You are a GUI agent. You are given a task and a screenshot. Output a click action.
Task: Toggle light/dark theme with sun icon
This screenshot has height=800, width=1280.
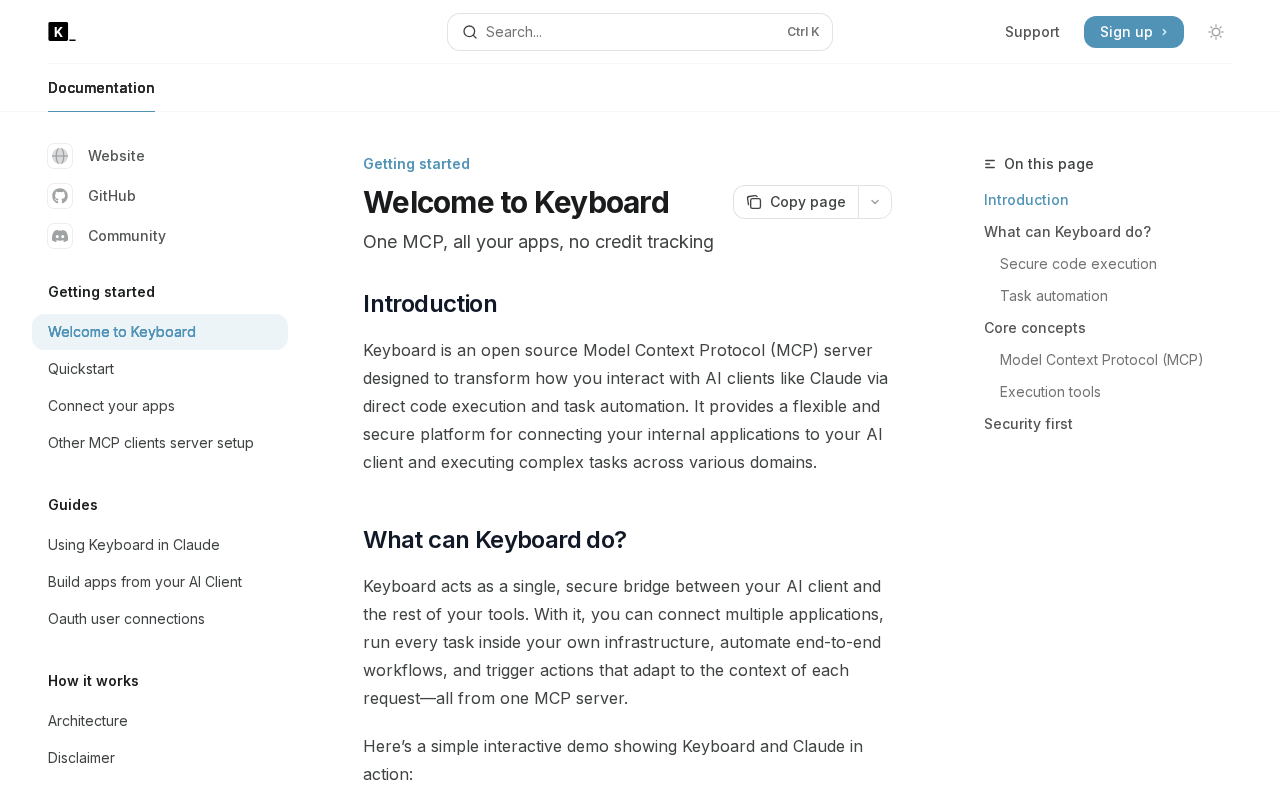click(1216, 32)
